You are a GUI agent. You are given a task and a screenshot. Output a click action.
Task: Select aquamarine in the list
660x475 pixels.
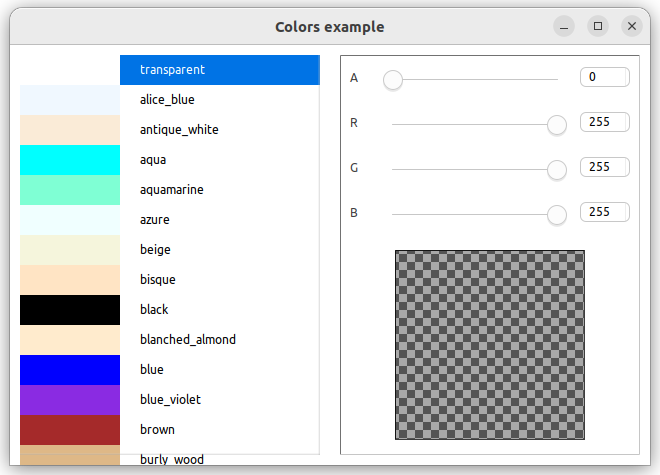click(x=220, y=190)
